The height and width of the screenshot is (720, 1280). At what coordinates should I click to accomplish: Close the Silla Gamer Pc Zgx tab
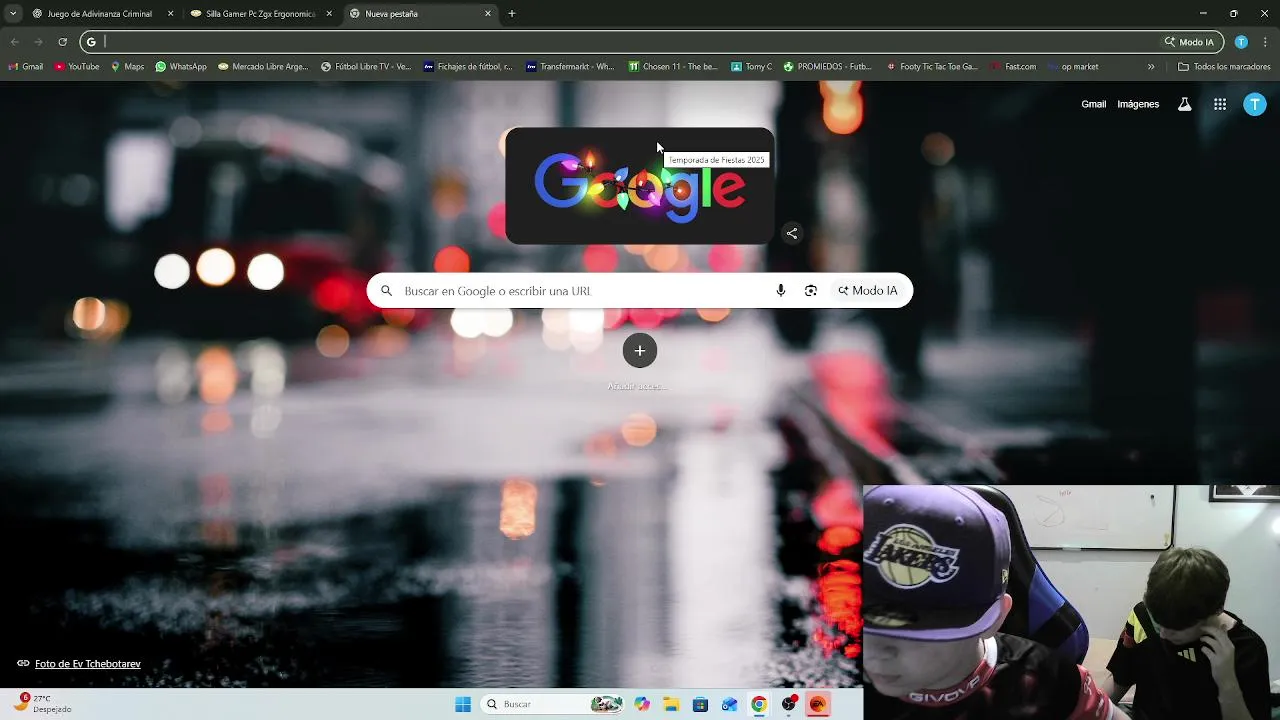coord(329,14)
